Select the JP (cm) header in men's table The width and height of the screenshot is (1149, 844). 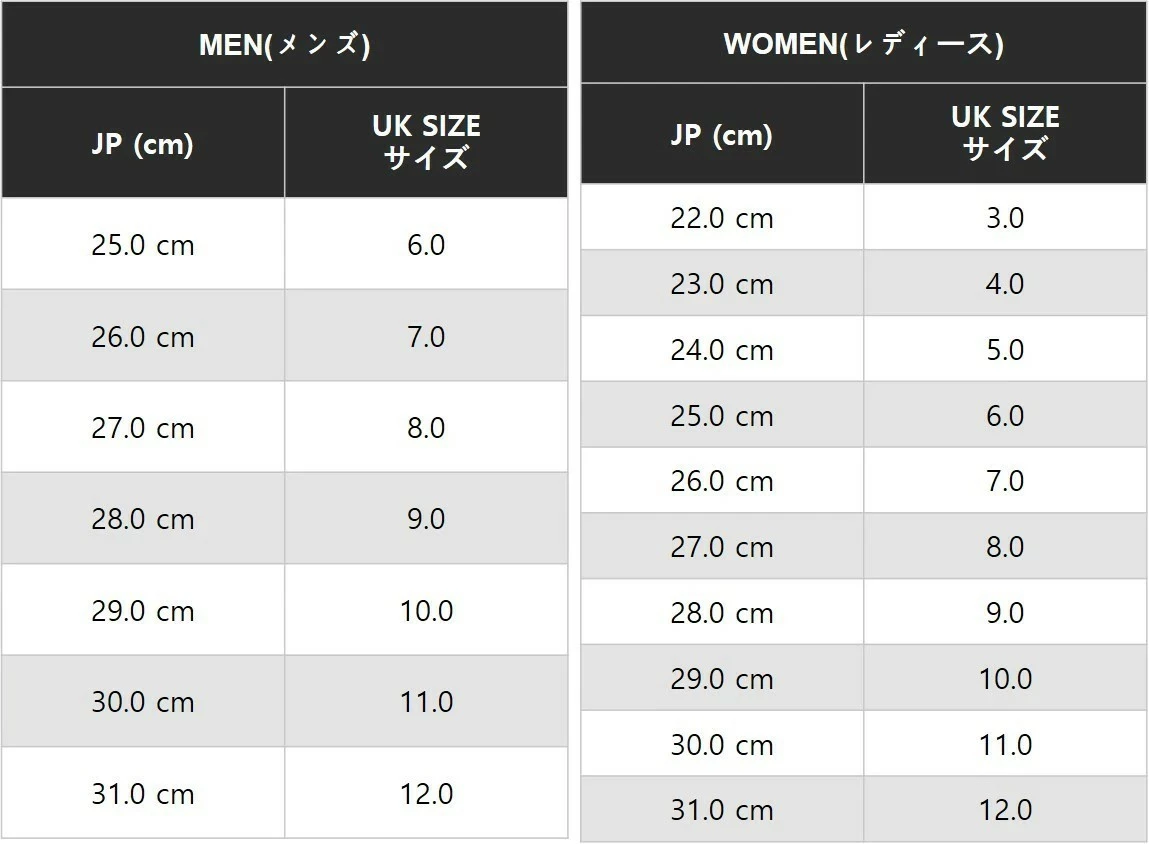143,143
